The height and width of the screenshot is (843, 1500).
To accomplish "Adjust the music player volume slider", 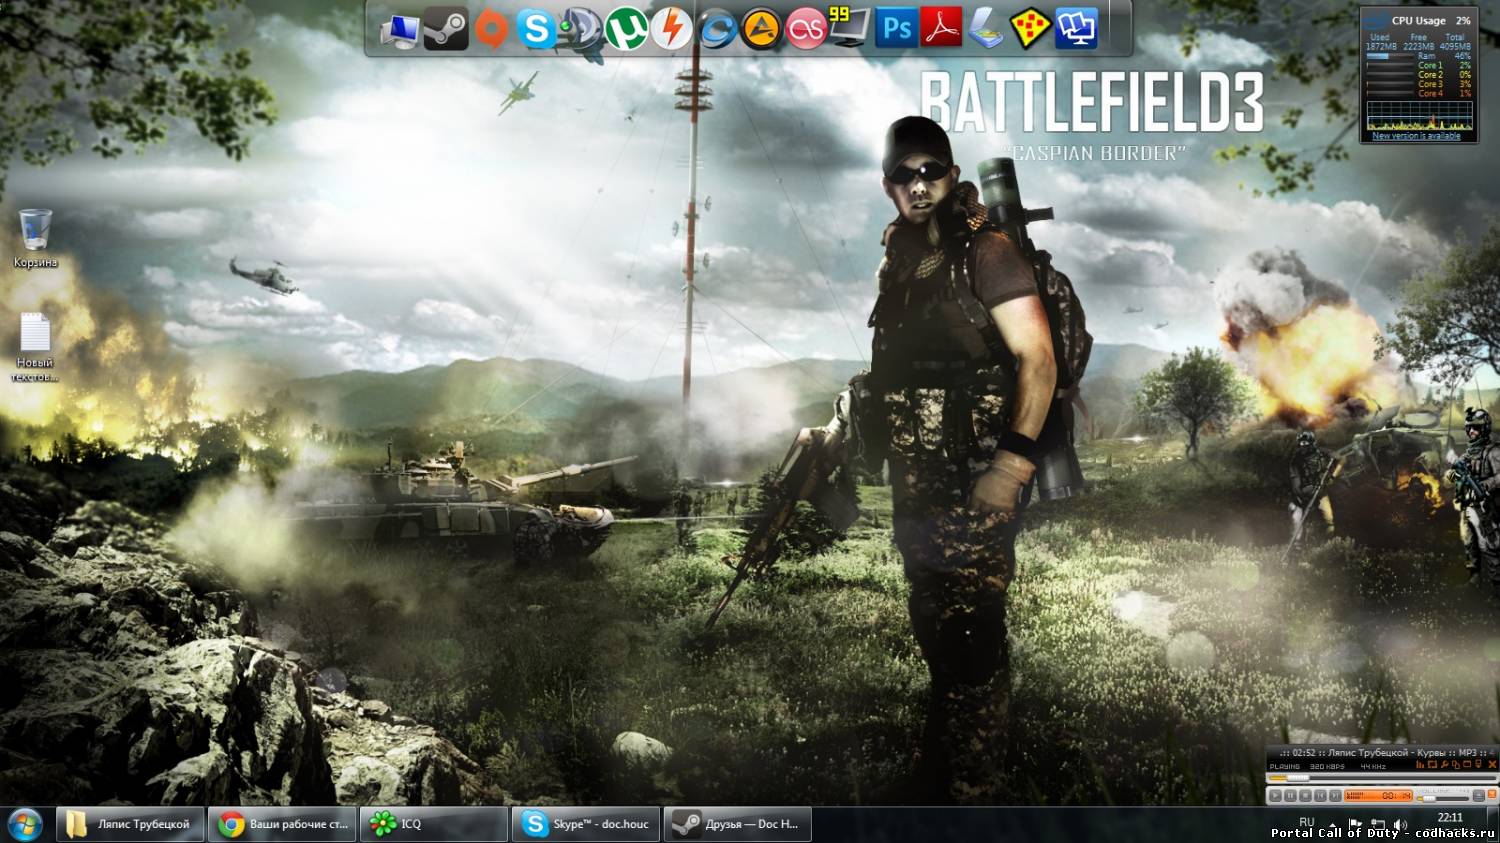I will pos(1444,797).
